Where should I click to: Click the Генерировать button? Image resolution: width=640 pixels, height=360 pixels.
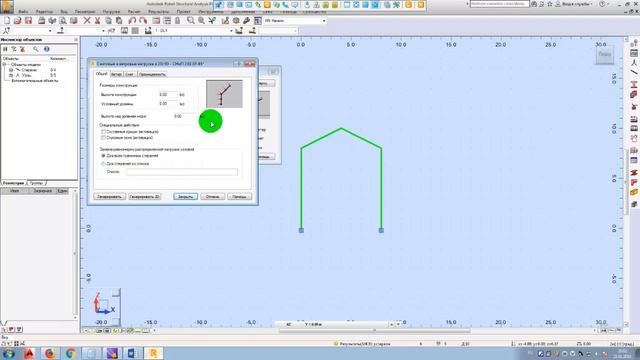click(x=109, y=197)
